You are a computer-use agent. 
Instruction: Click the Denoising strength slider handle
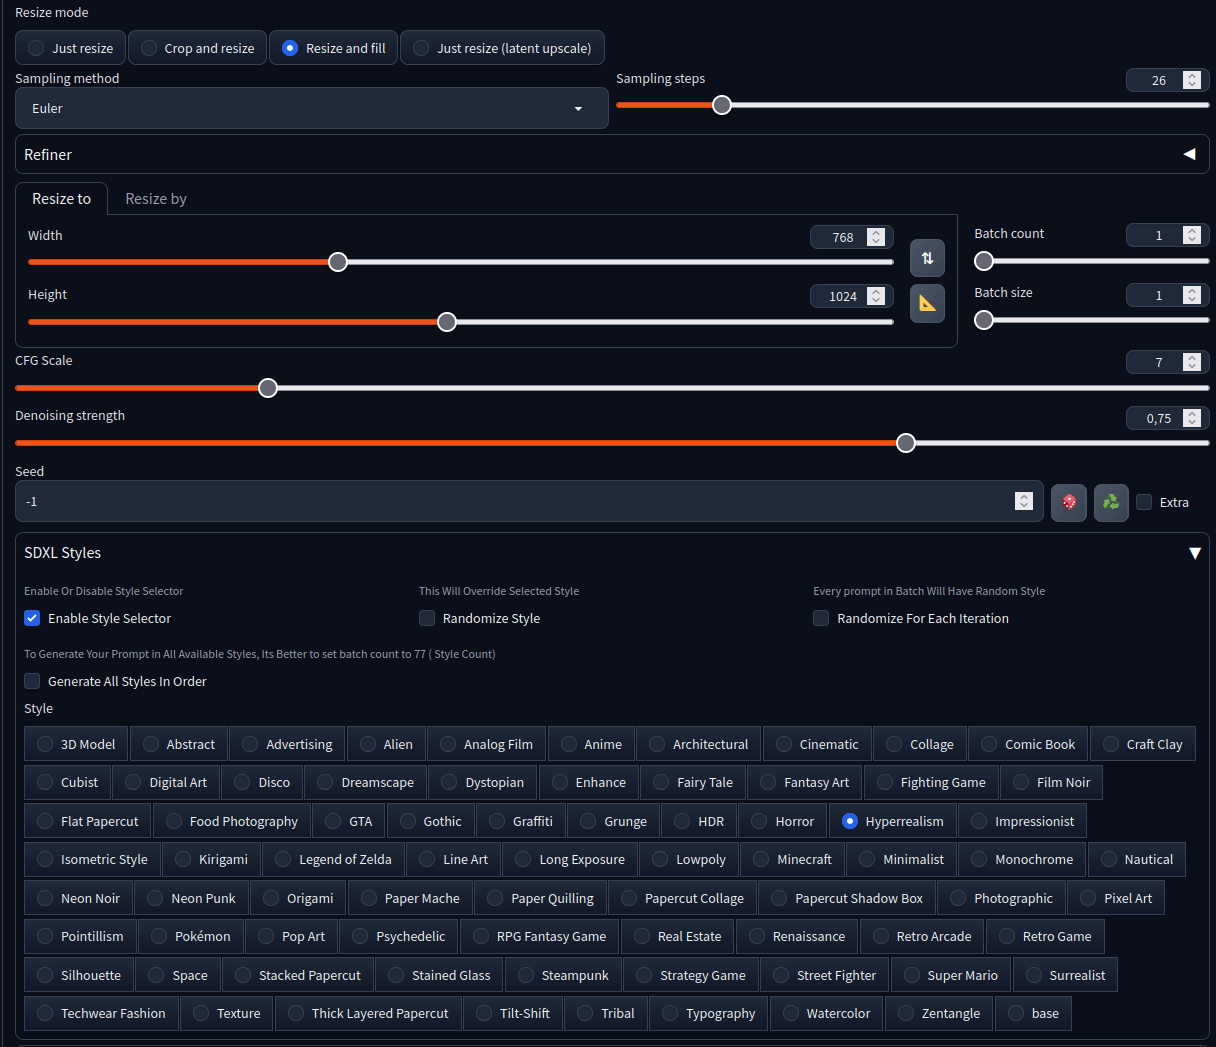(906, 443)
